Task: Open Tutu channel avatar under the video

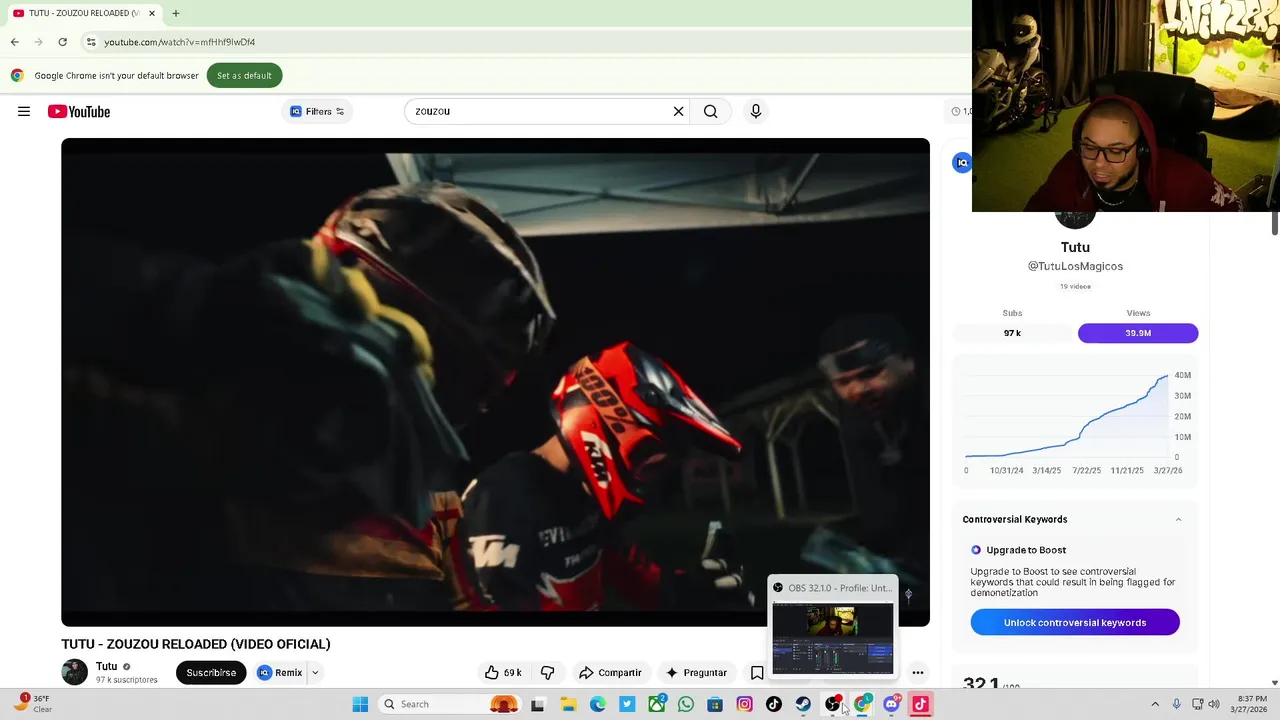Action: [75, 672]
